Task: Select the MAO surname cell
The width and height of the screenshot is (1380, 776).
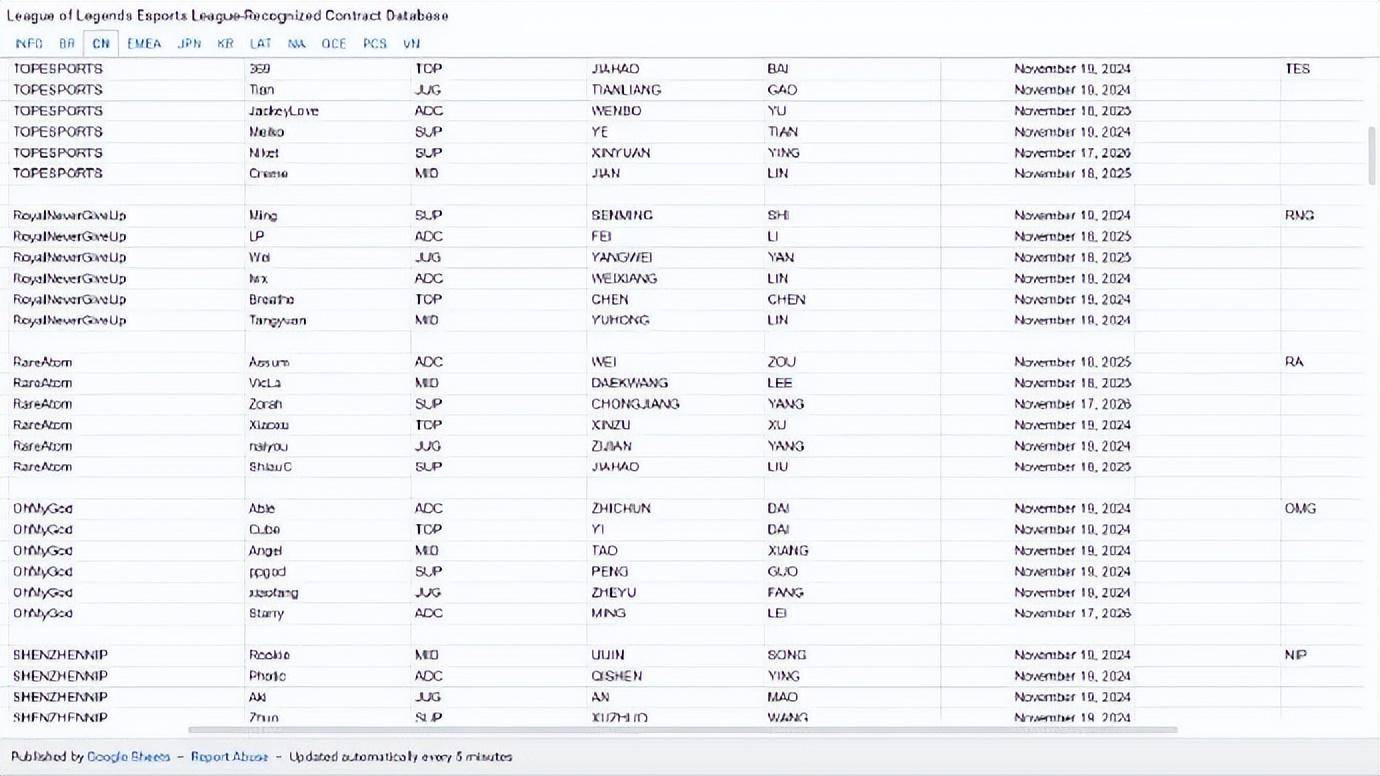Action: (782, 697)
